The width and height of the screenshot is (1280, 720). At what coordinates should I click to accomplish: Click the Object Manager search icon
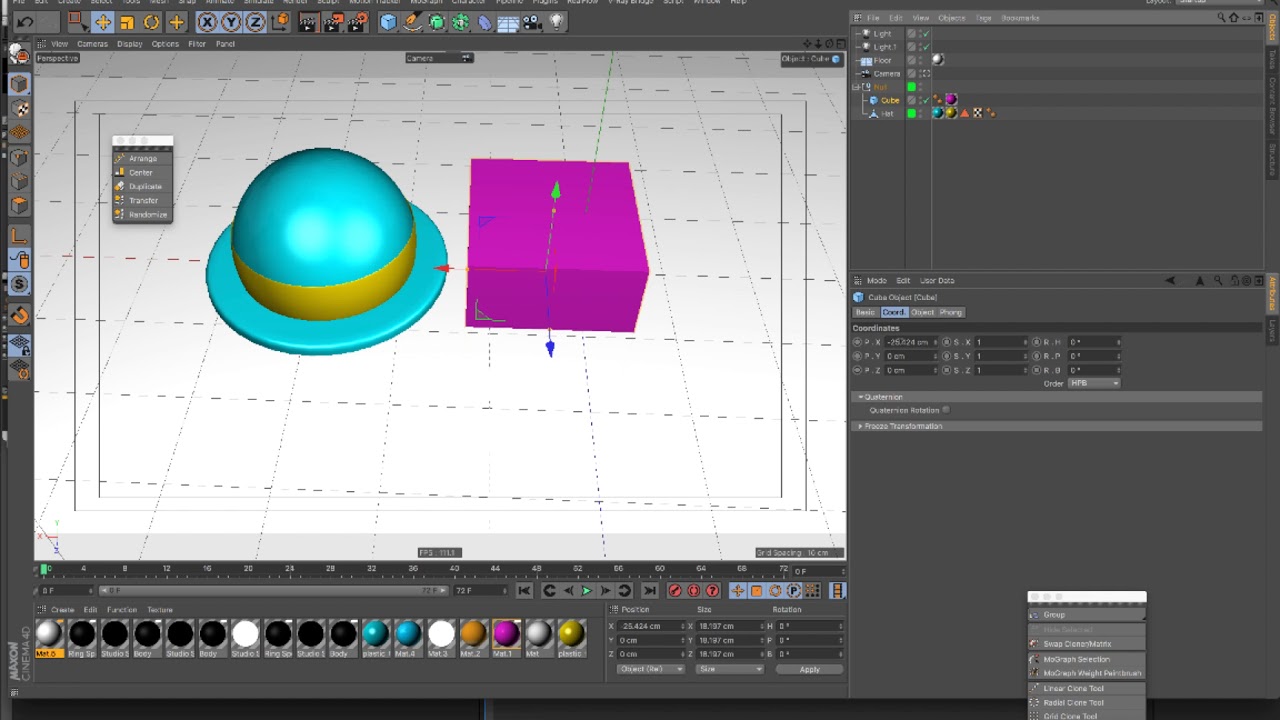point(1221,18)
